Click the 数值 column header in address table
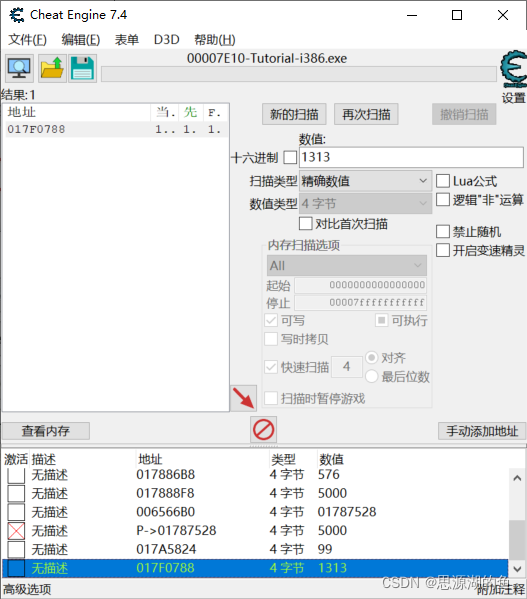 pos(331,459)
